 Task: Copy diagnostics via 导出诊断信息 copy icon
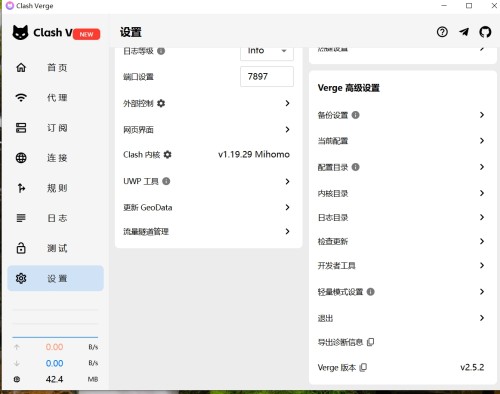pyautogui.click(x=370, y=342)
